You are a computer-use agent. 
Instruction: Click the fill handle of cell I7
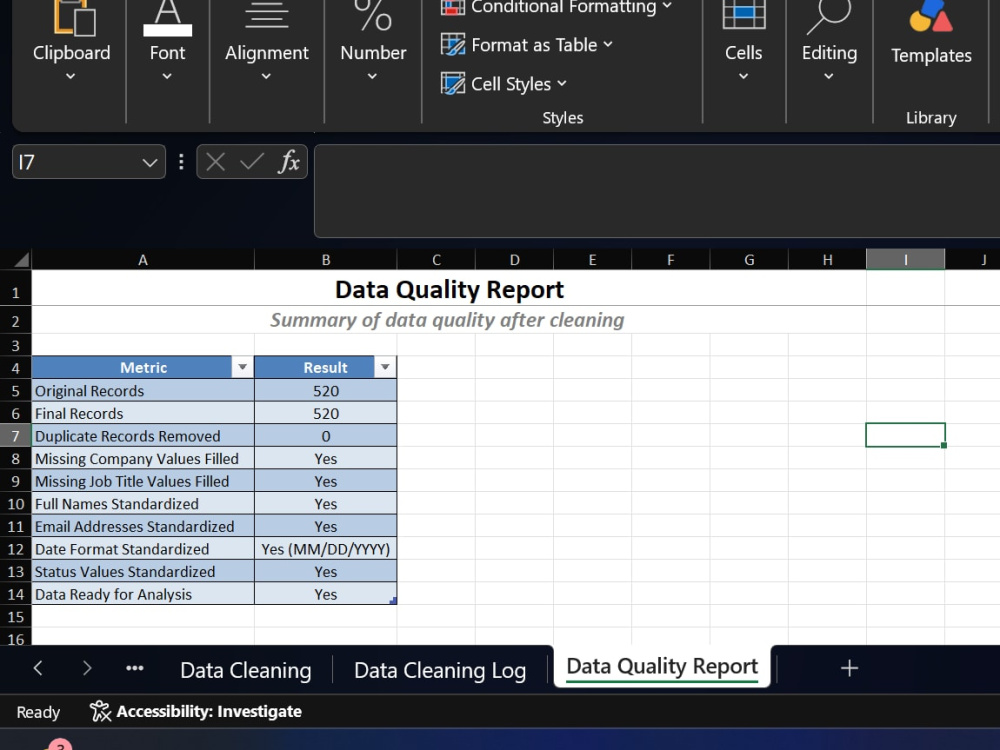pos(944,445)
